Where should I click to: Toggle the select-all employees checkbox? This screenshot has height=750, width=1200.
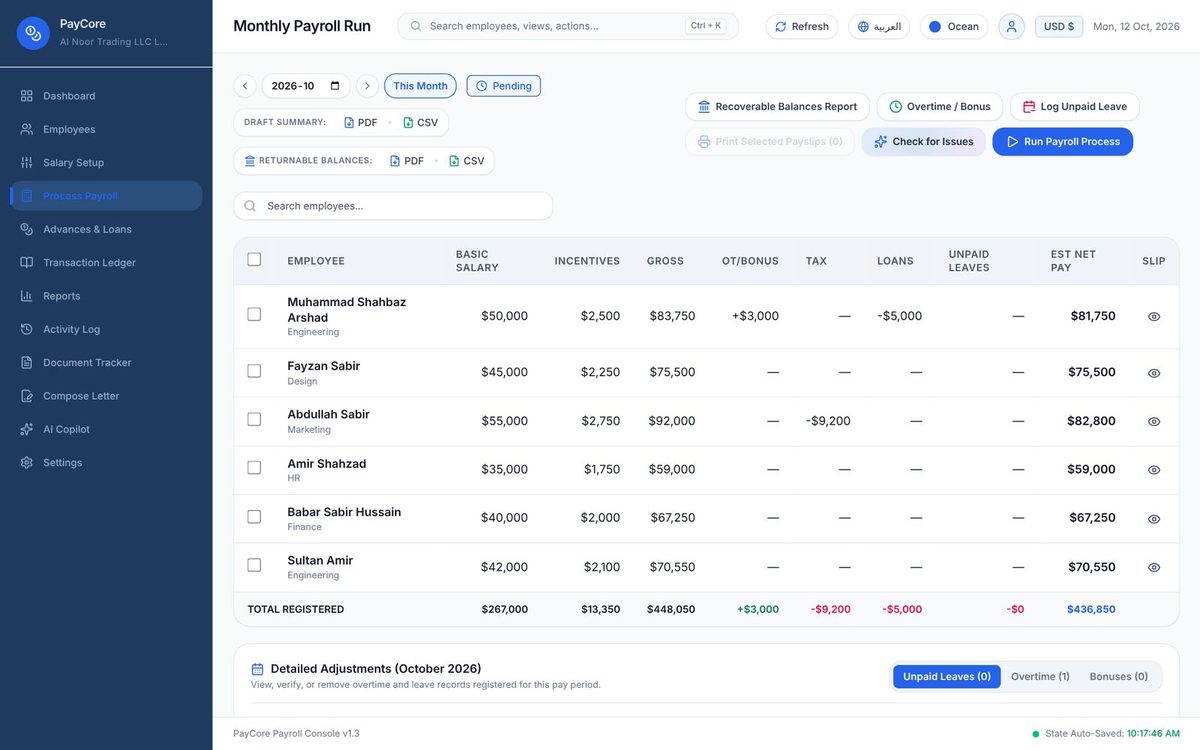254,259
